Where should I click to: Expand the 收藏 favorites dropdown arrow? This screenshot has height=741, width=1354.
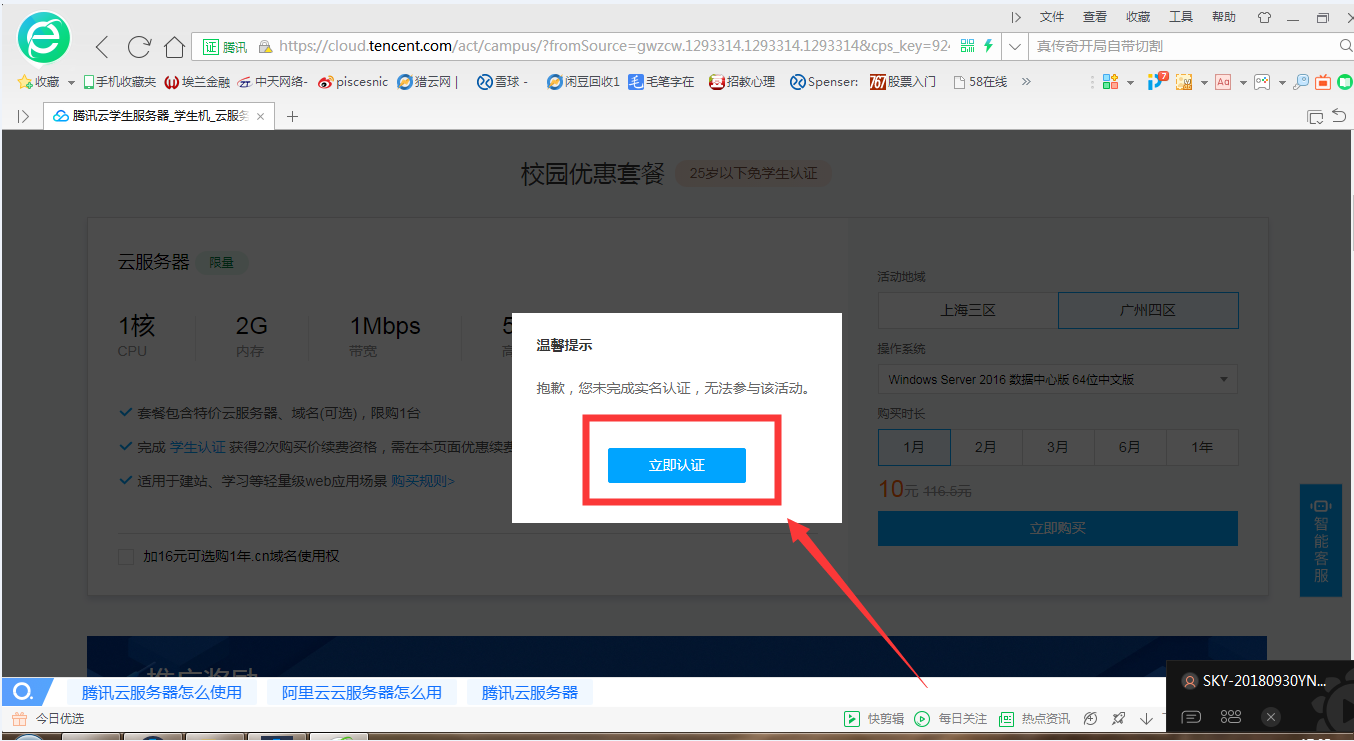click(71, 83)
